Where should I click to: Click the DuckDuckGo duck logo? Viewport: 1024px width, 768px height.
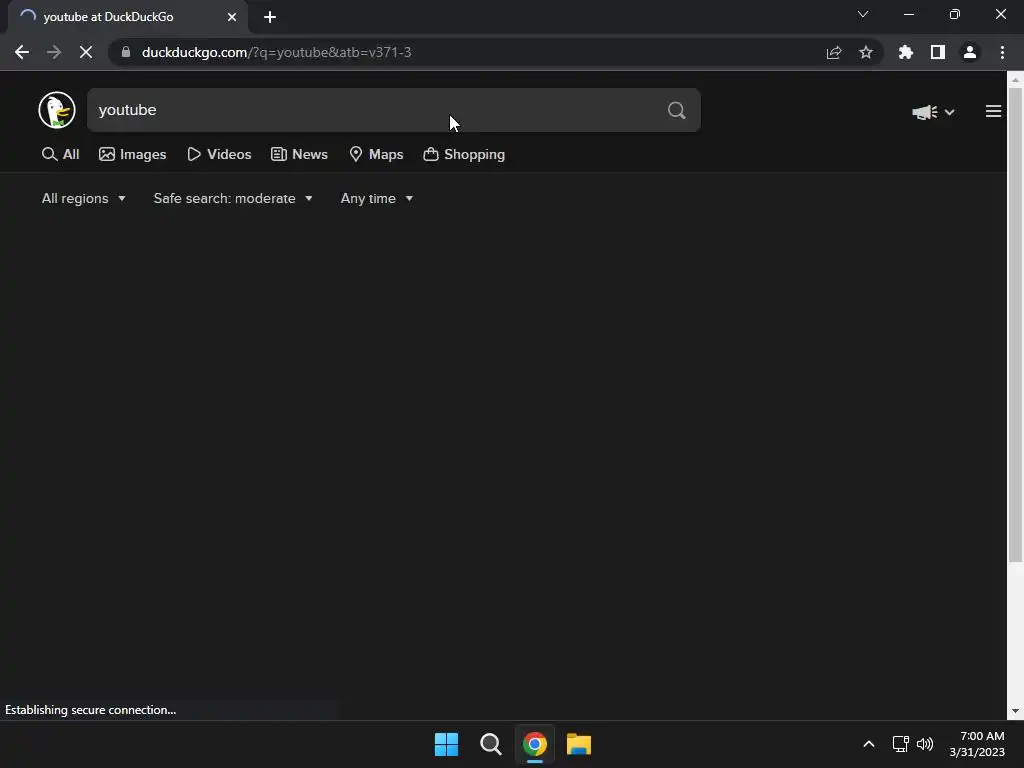pos(57,110)
